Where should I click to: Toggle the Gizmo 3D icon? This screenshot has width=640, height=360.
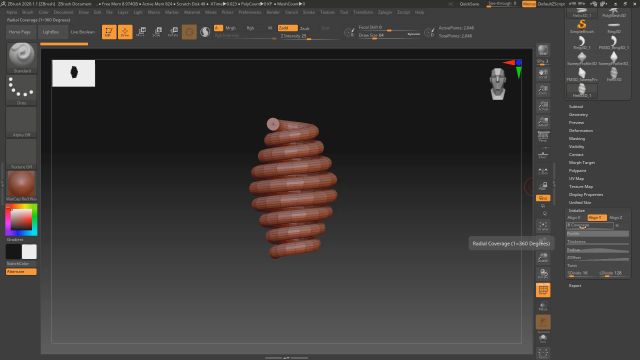tap(189, 31)
